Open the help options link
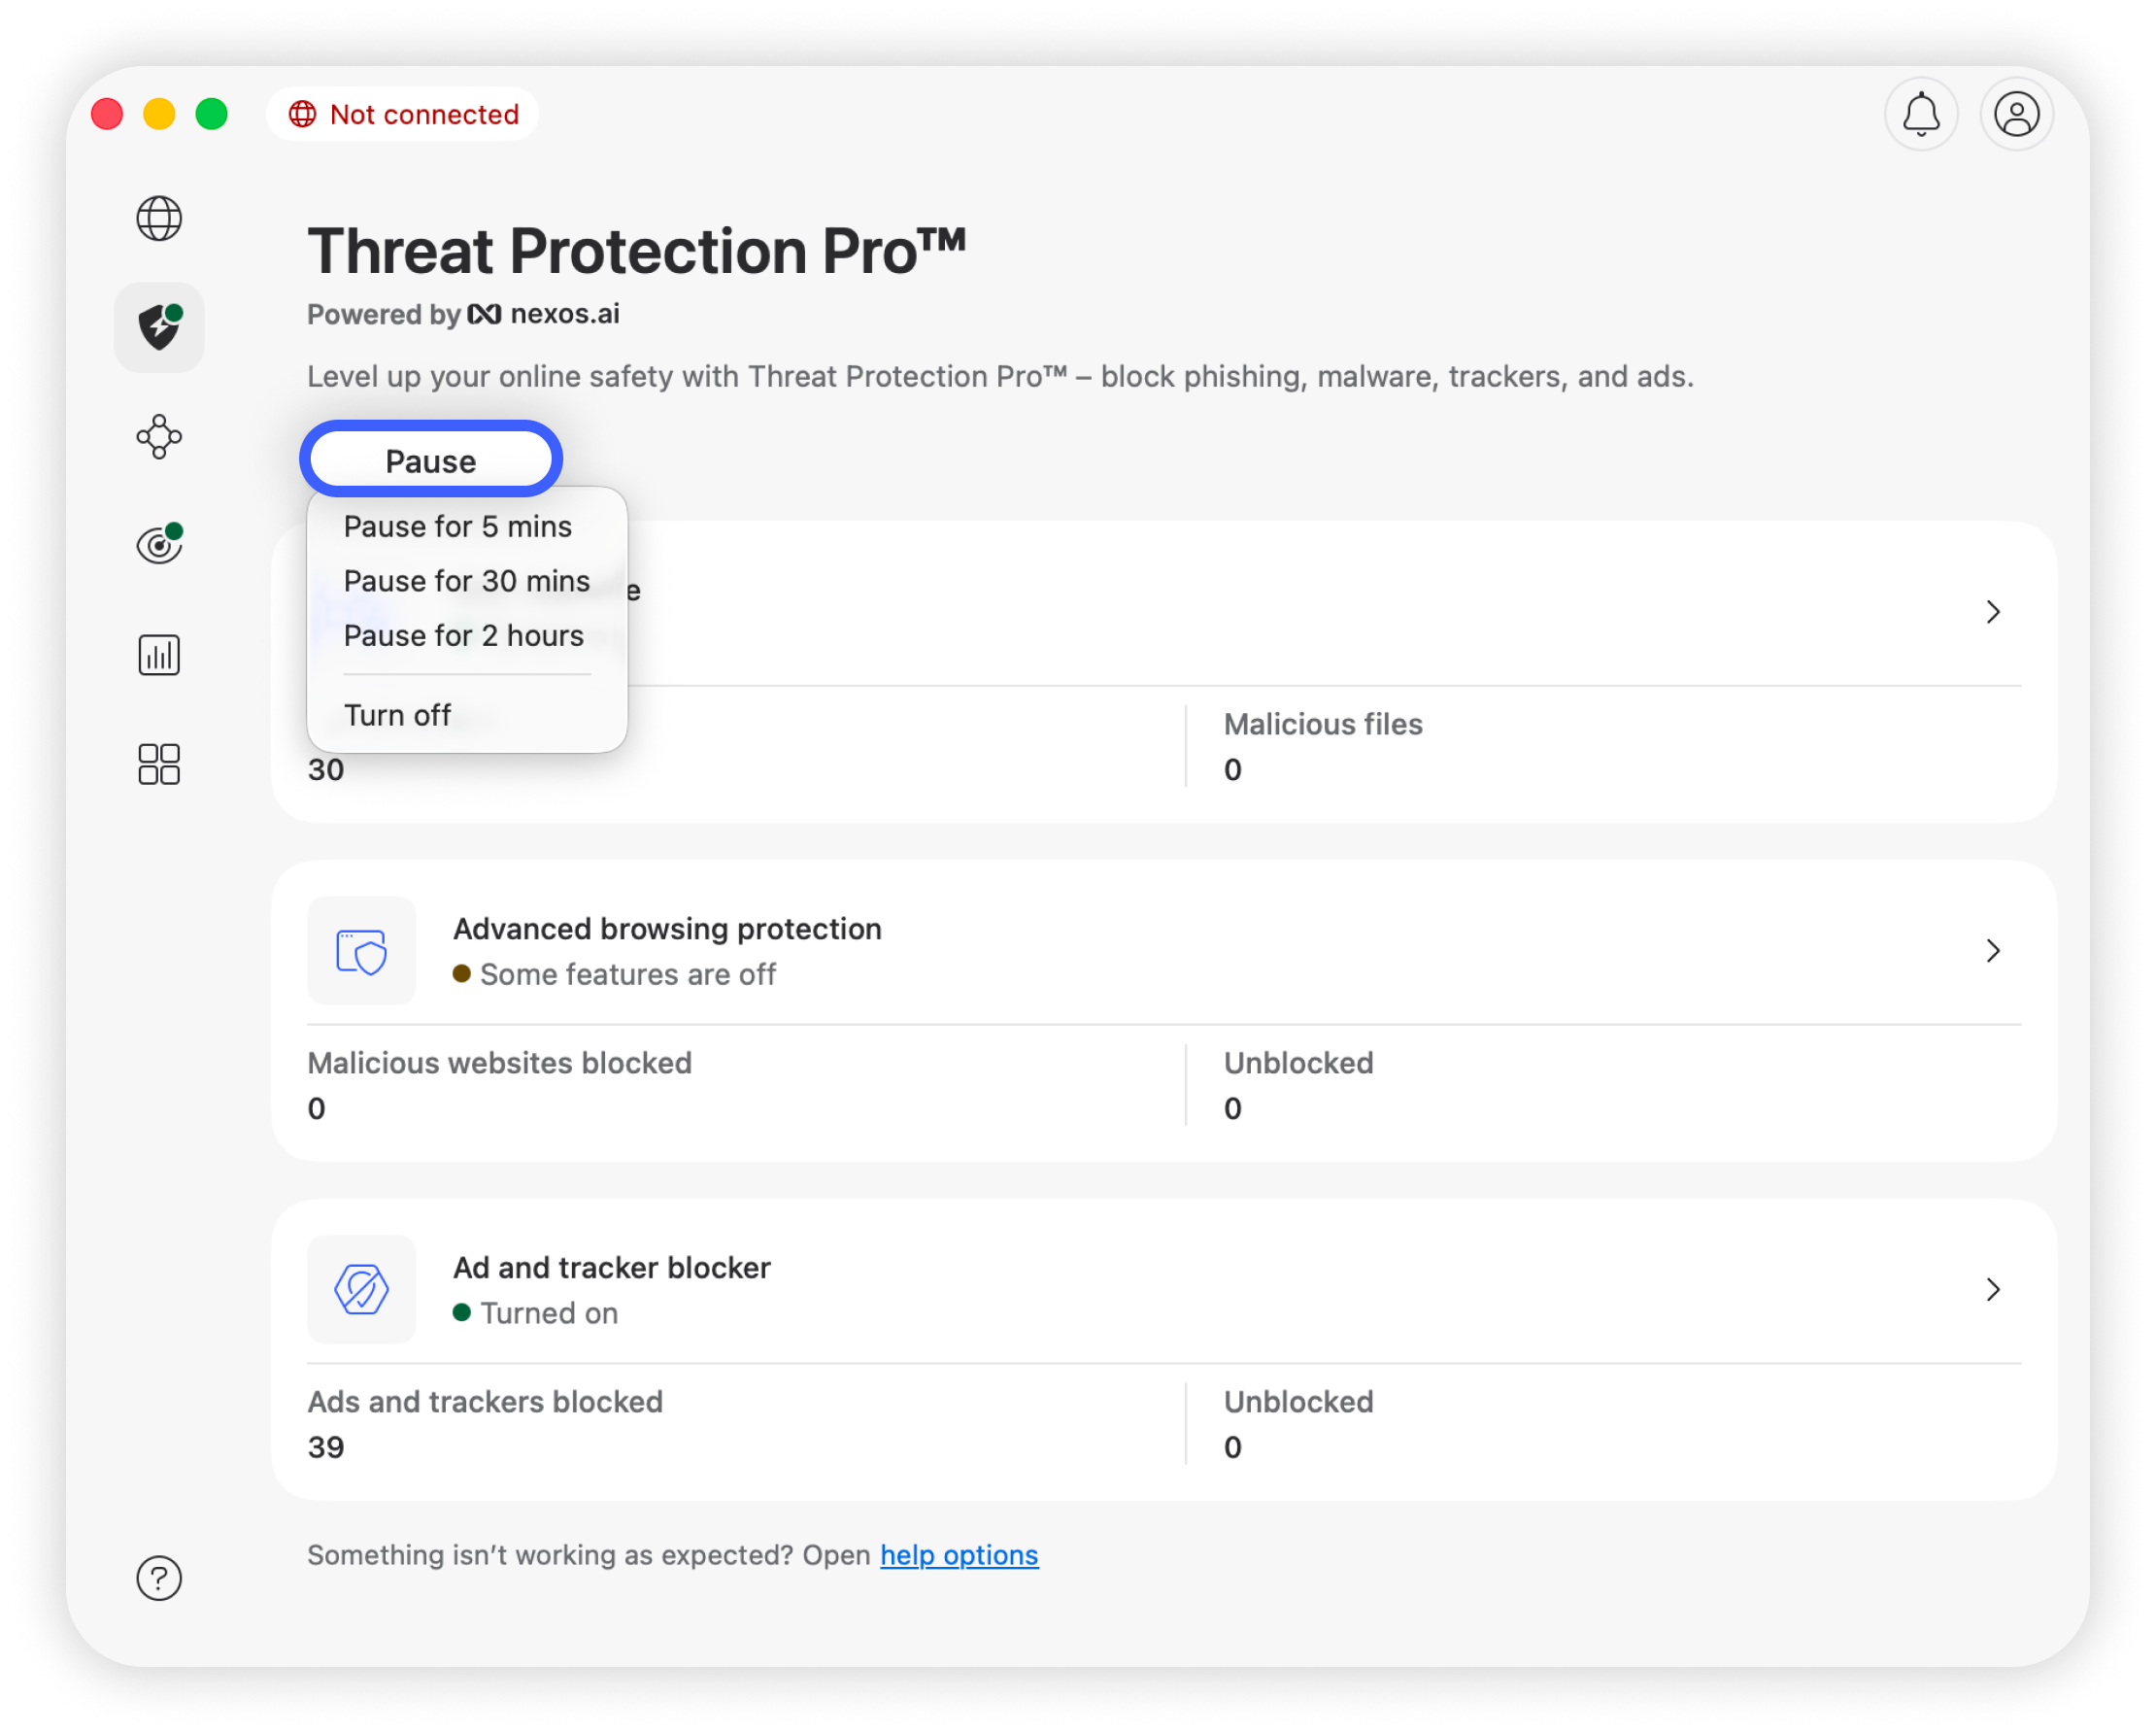The height and width of the screenshot is (1733, 2156). click(958, 1555)
